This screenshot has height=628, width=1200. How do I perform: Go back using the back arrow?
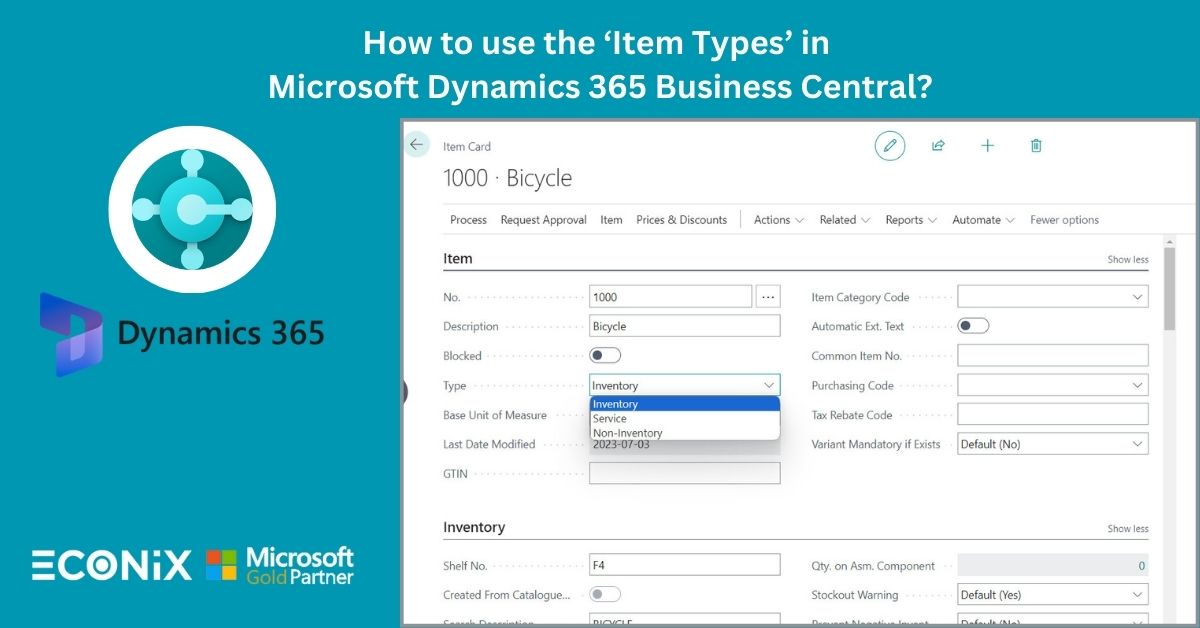click(417, 144)
